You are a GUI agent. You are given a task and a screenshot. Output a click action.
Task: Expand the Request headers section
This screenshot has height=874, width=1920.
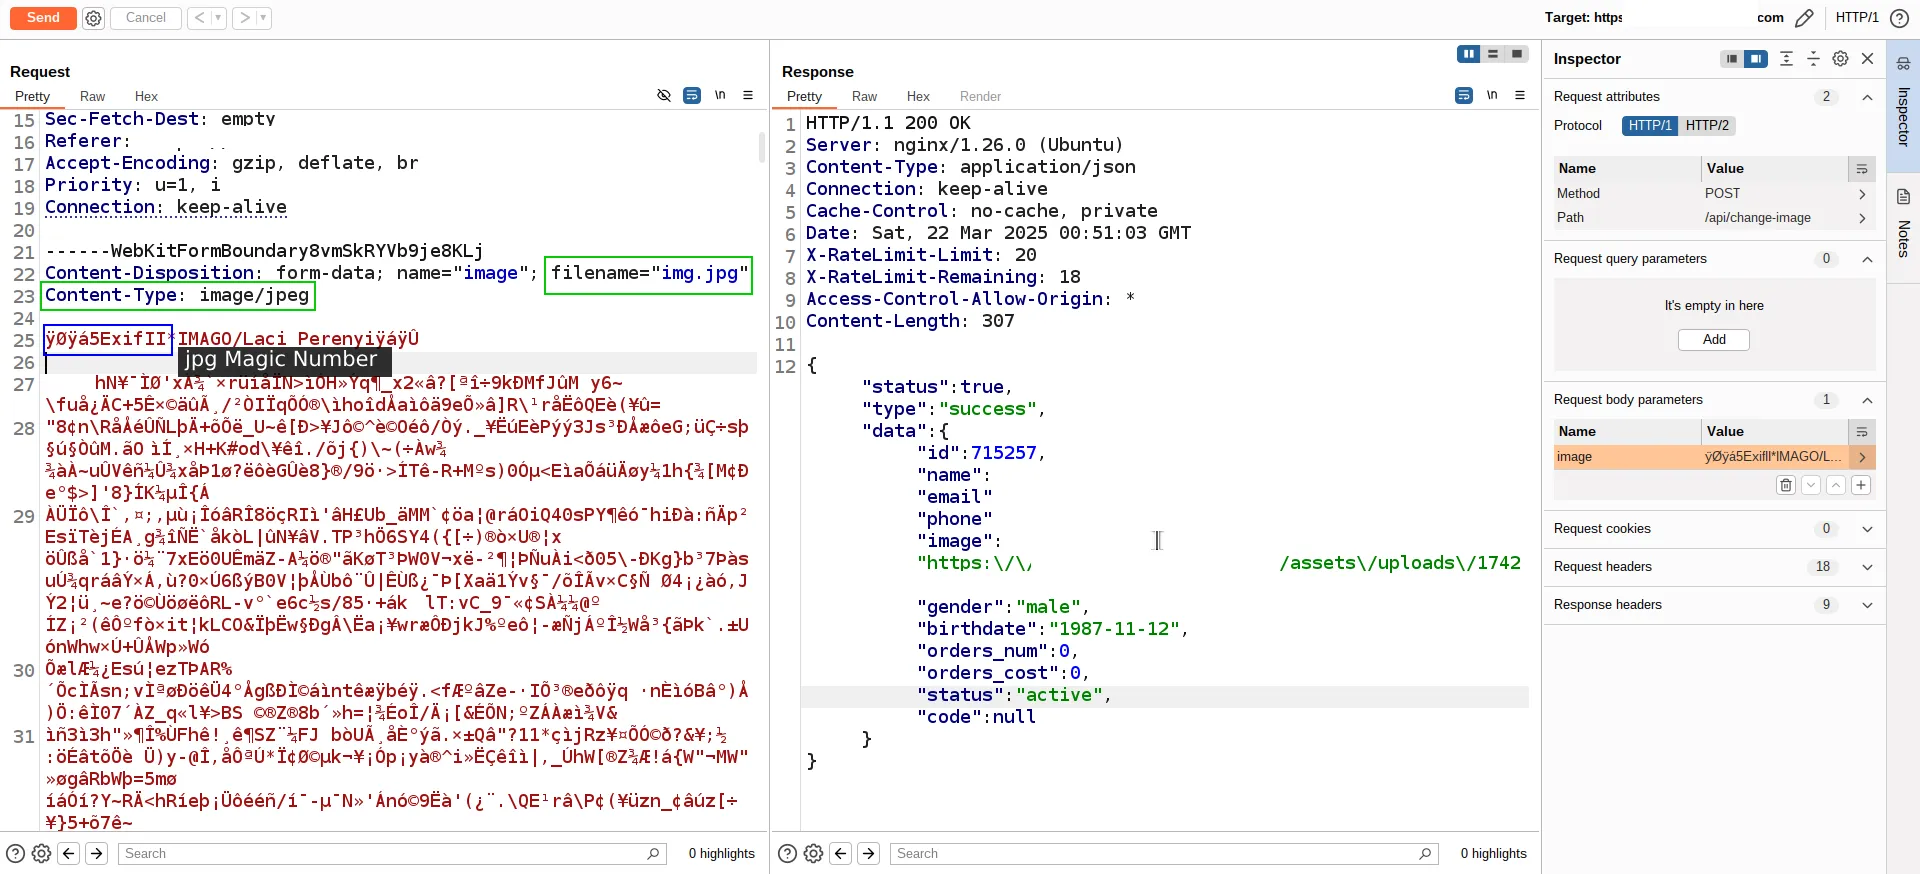[1866, 567]
